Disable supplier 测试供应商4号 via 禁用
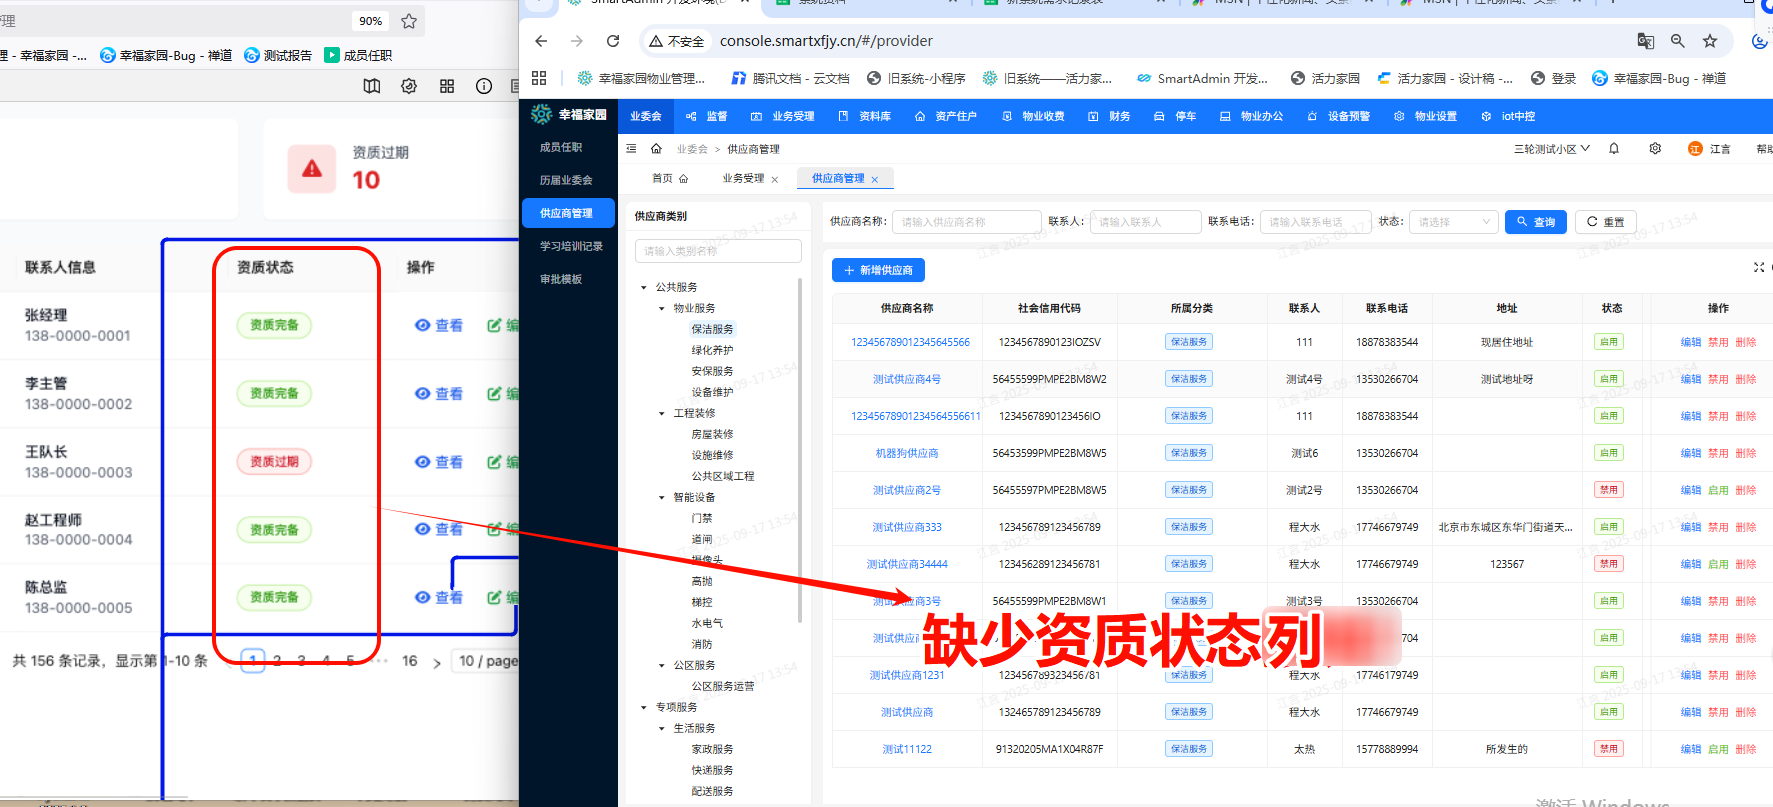 tap(1718, 379)
